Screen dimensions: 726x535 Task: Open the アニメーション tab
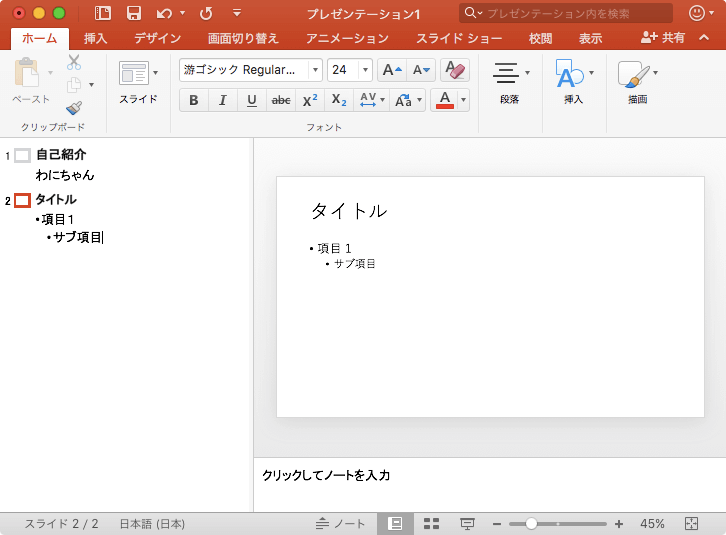pyautogui.click(x=347, y=38)
